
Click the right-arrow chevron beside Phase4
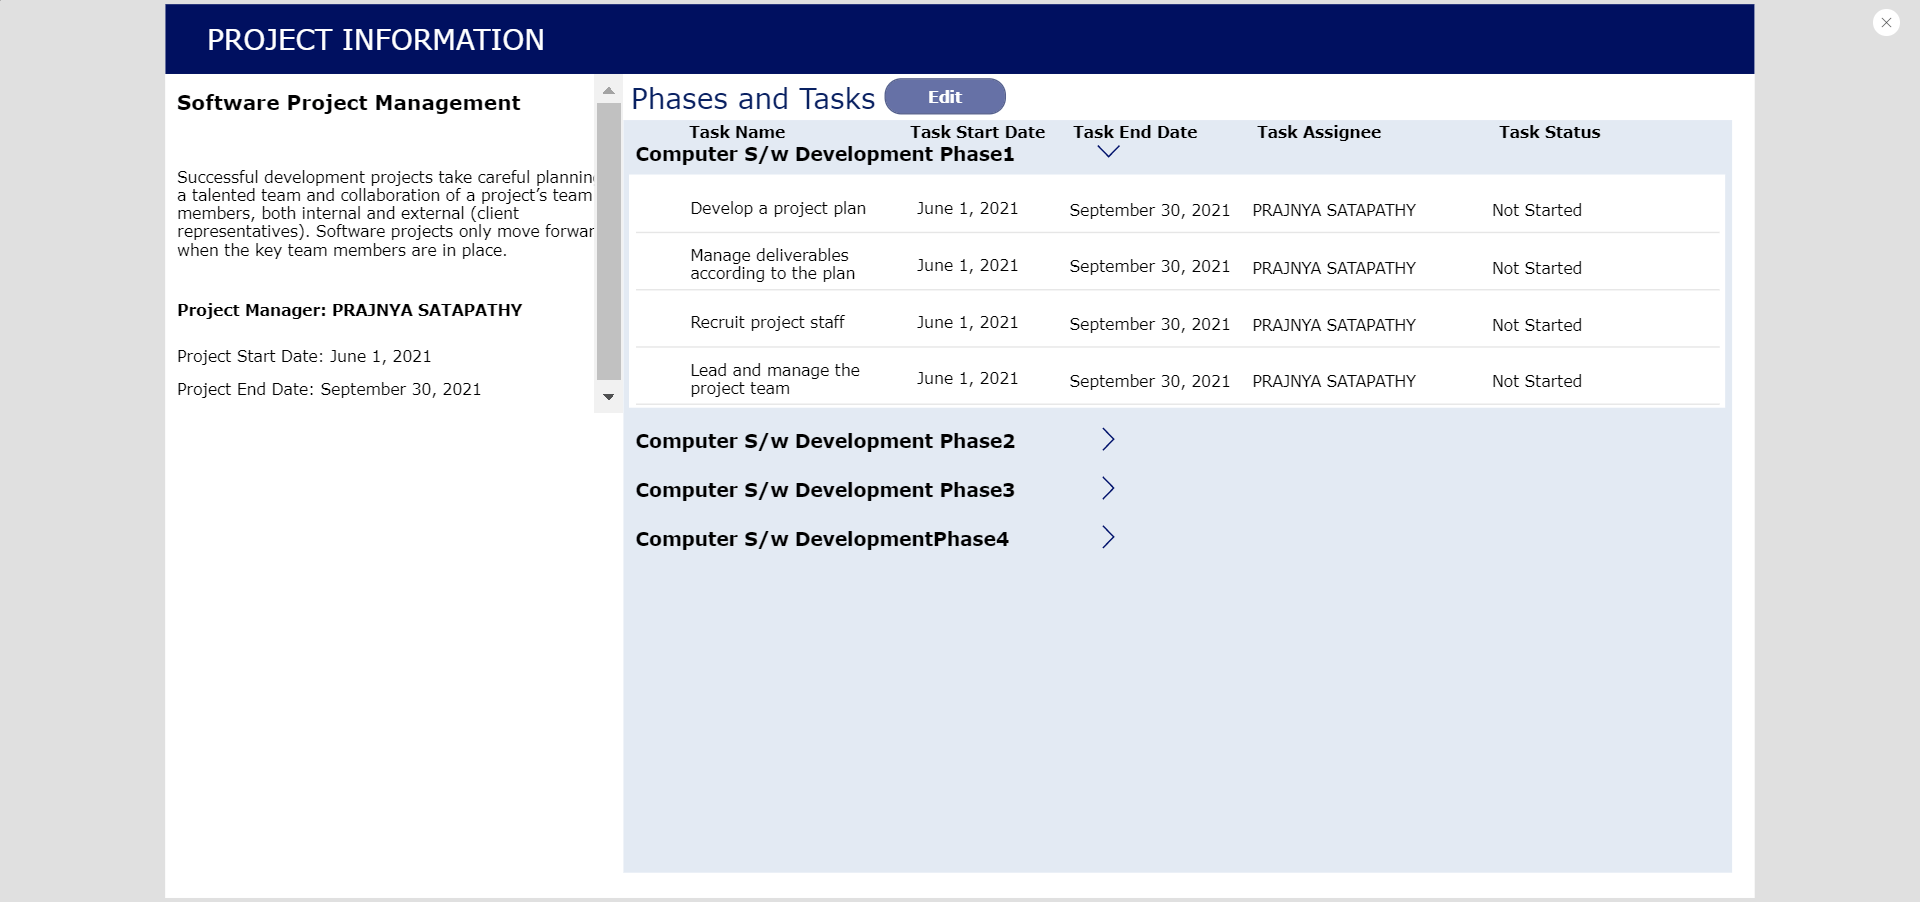[1107, 537]
